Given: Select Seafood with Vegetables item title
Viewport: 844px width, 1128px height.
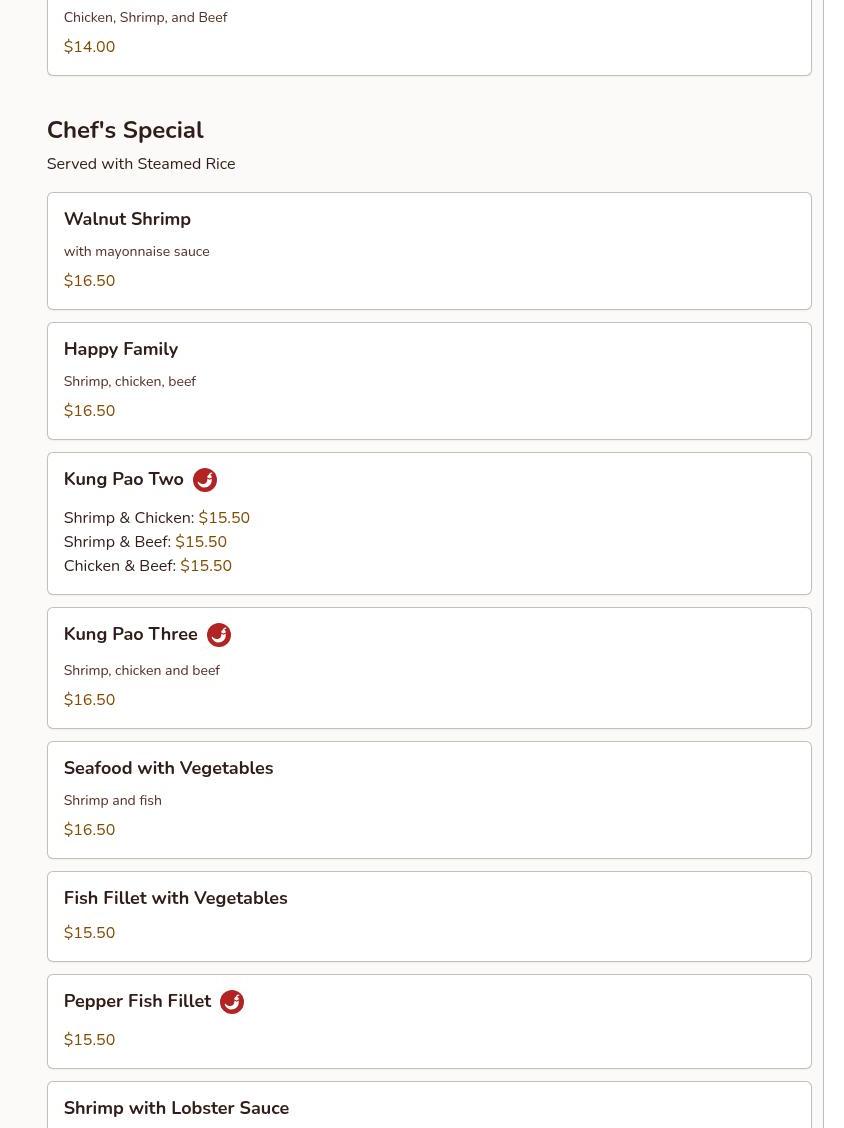Looking at the screenshot, I should coord(168,768).
